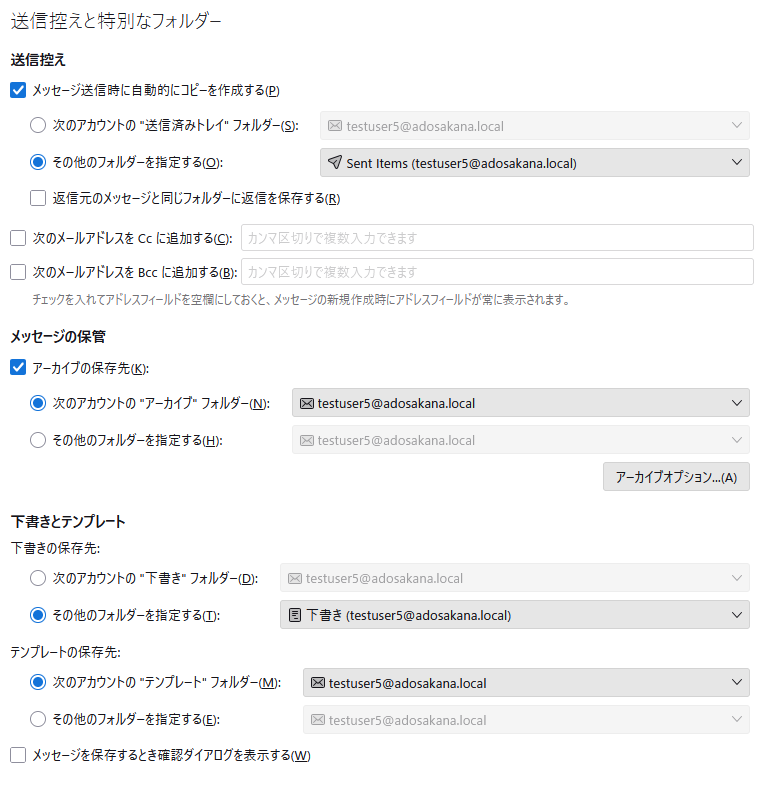Image resolution: width=783 pixels, height=793 pixels.
Task: Toggle auto-copy on message send checkbox
Action: click(17, 90)
